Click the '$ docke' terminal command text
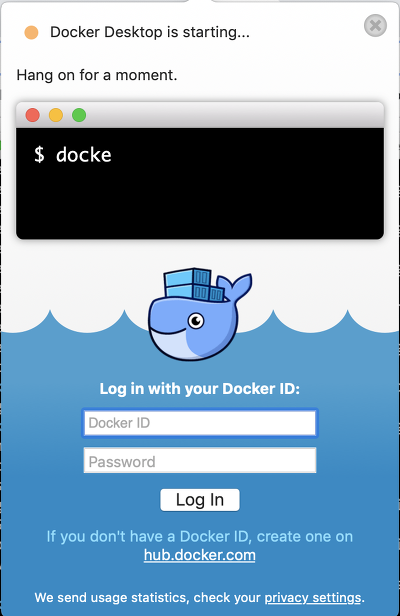This screenshot has width=400, height=616. click(73, 154)
